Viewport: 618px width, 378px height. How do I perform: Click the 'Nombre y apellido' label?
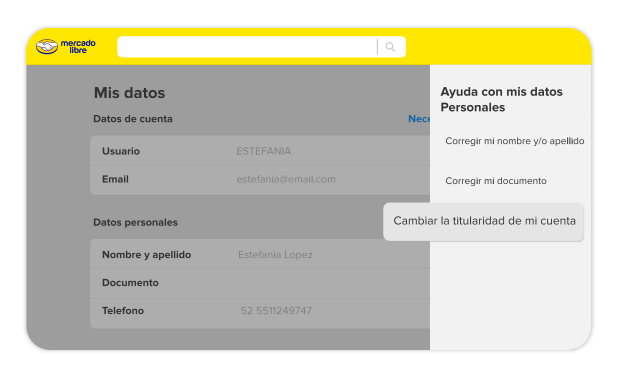click(146, 255)
